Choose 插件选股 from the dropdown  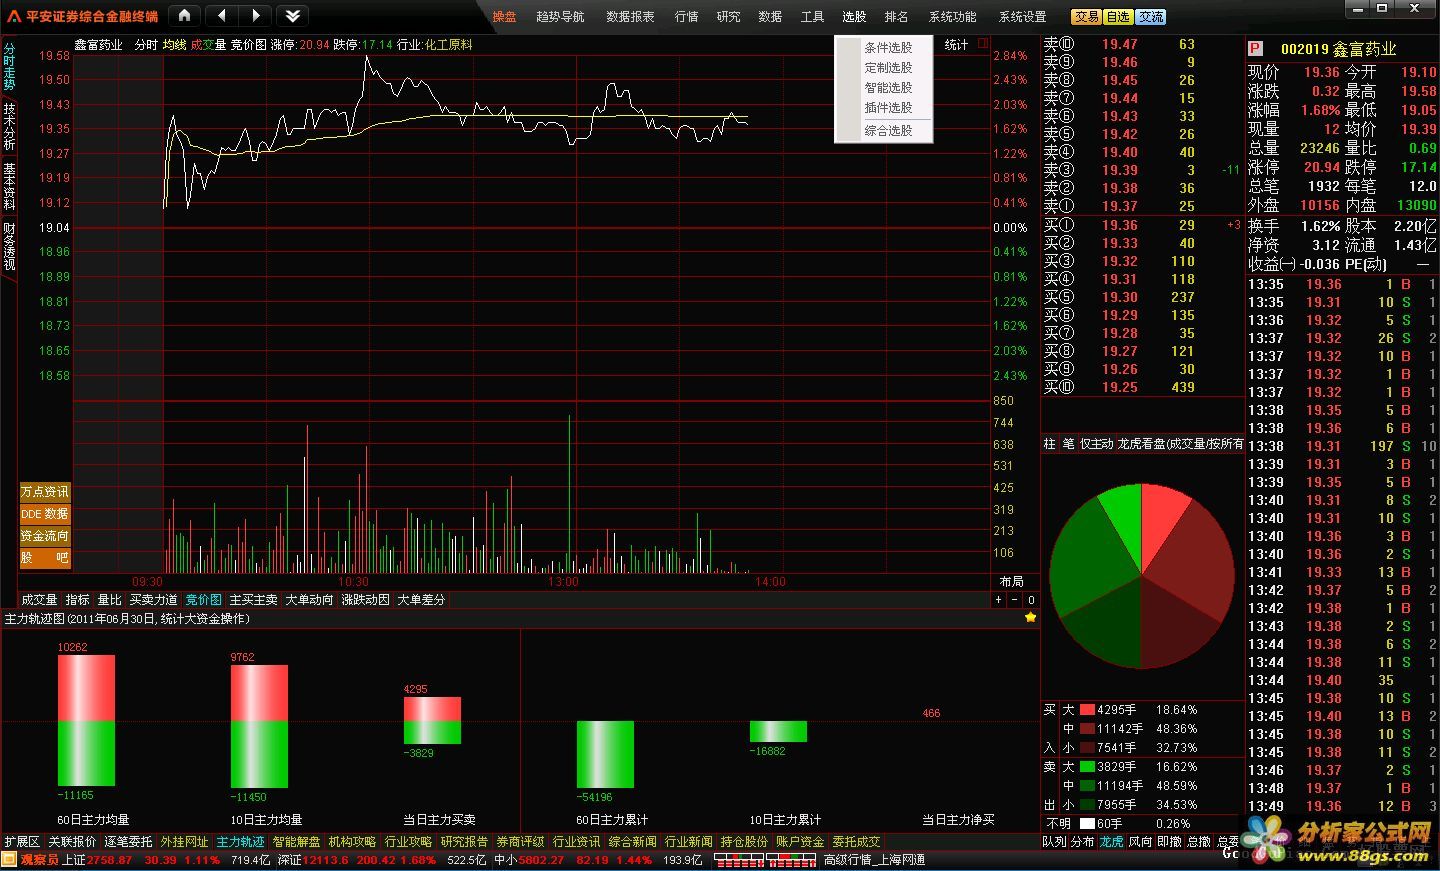point(888,107)
